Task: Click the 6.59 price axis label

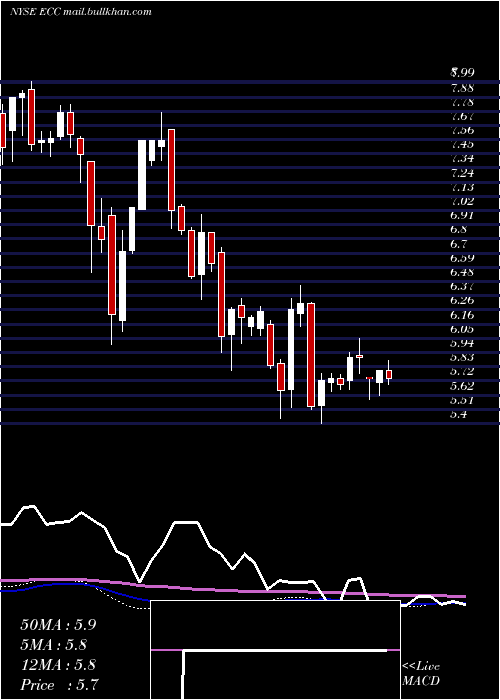Action: click(462, 258)
